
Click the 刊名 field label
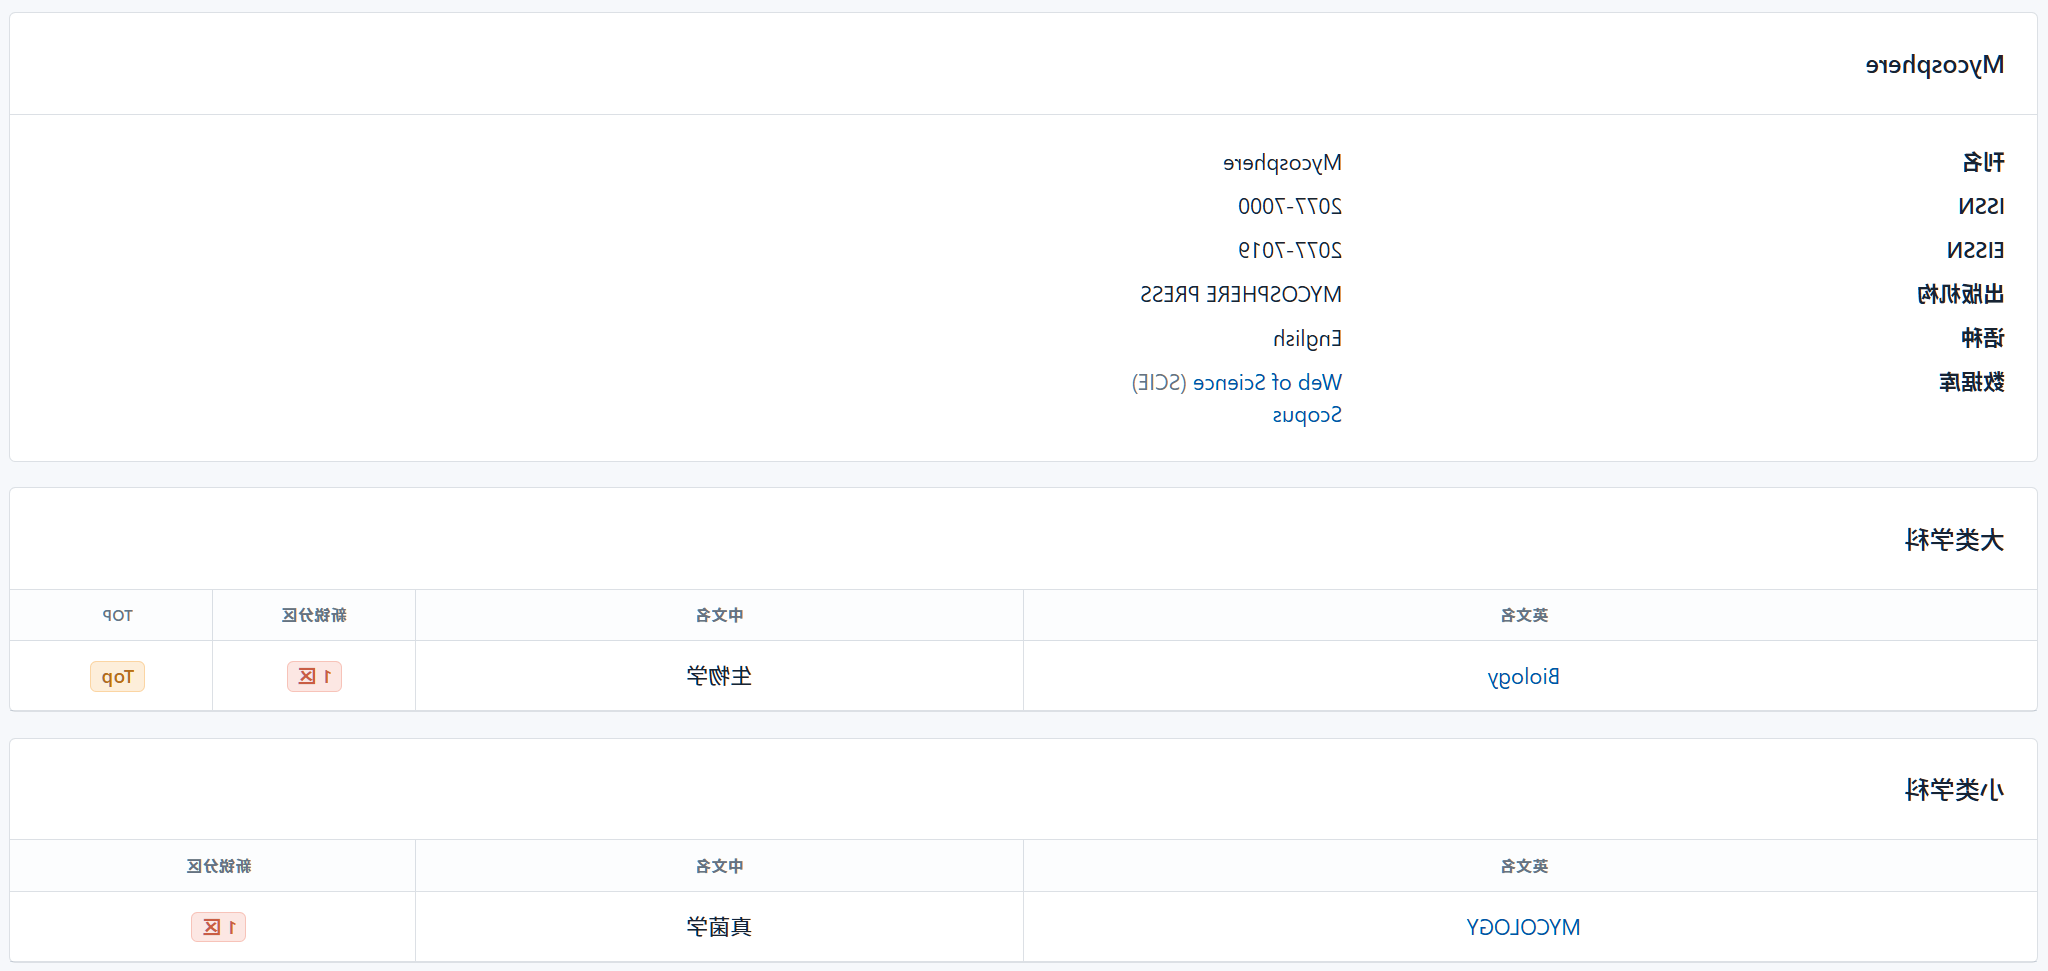point(1983,162)
